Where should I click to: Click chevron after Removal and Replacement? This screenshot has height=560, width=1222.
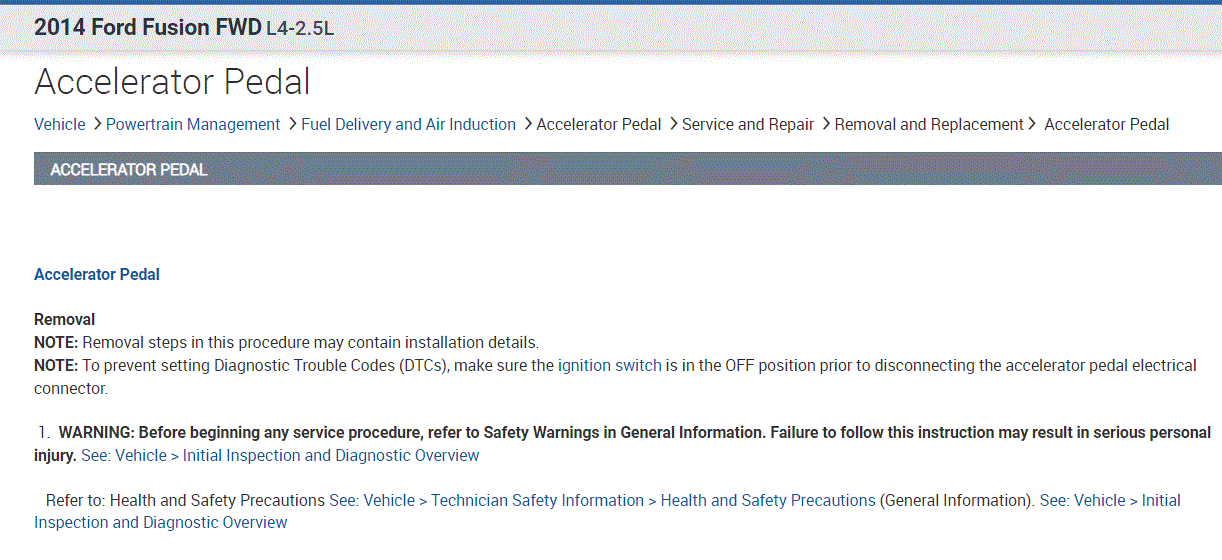[x=1032, y=124]
